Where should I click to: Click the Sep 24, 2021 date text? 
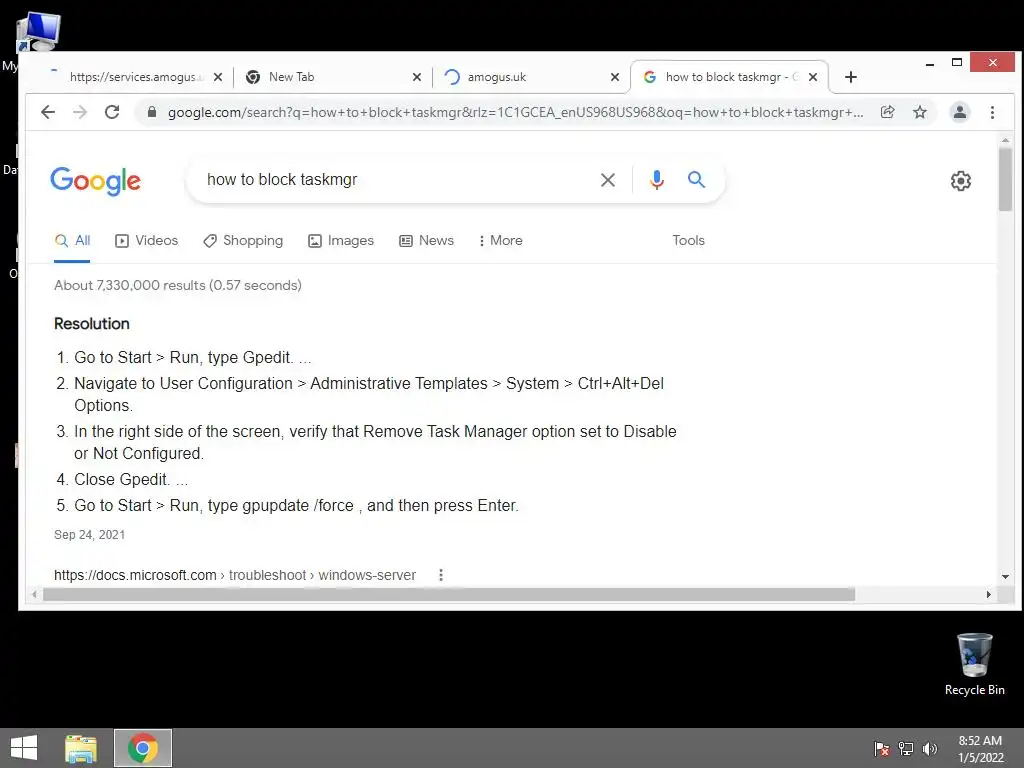89,534
